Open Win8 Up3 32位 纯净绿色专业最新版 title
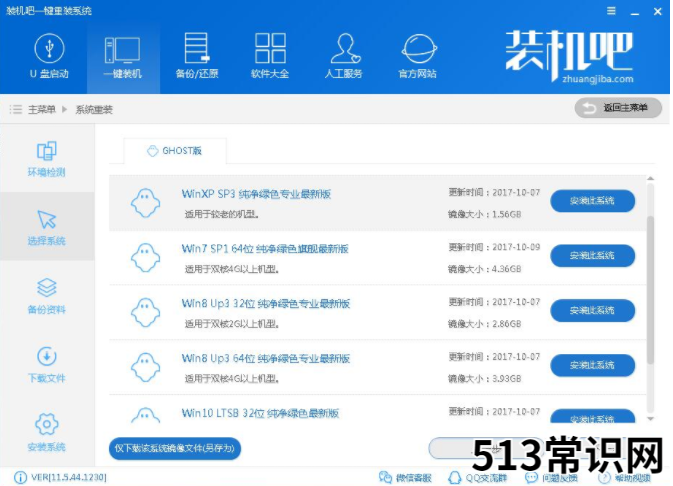673x486 pixels. pyautogui.click(x=266, y=304)
